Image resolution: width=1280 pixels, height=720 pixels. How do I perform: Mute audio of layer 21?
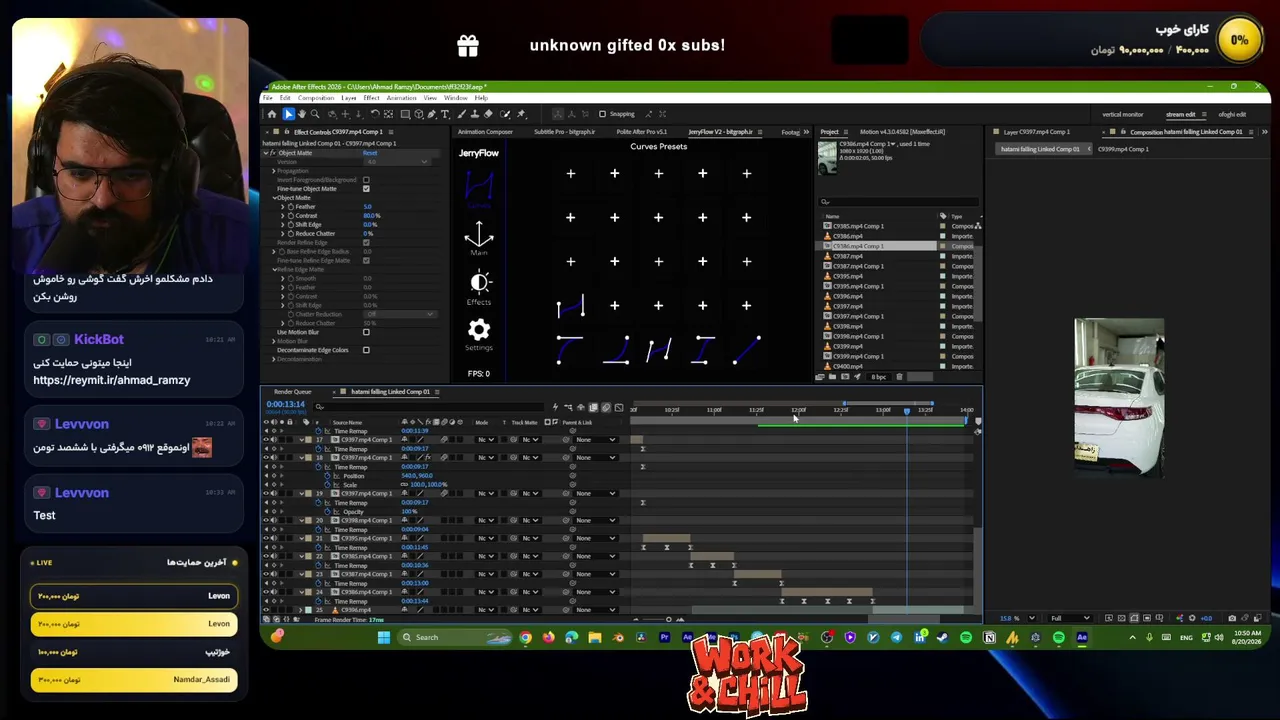click(x=274, y=538)
